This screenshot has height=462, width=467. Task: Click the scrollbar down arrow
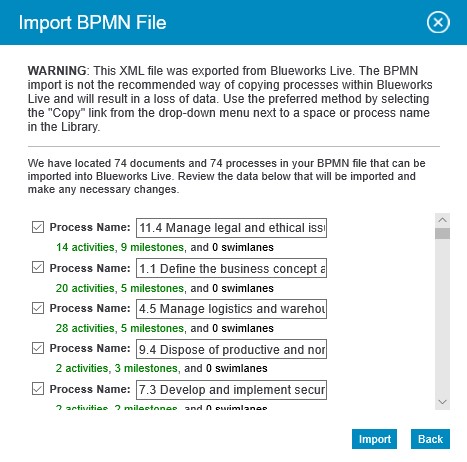(442, 402)
